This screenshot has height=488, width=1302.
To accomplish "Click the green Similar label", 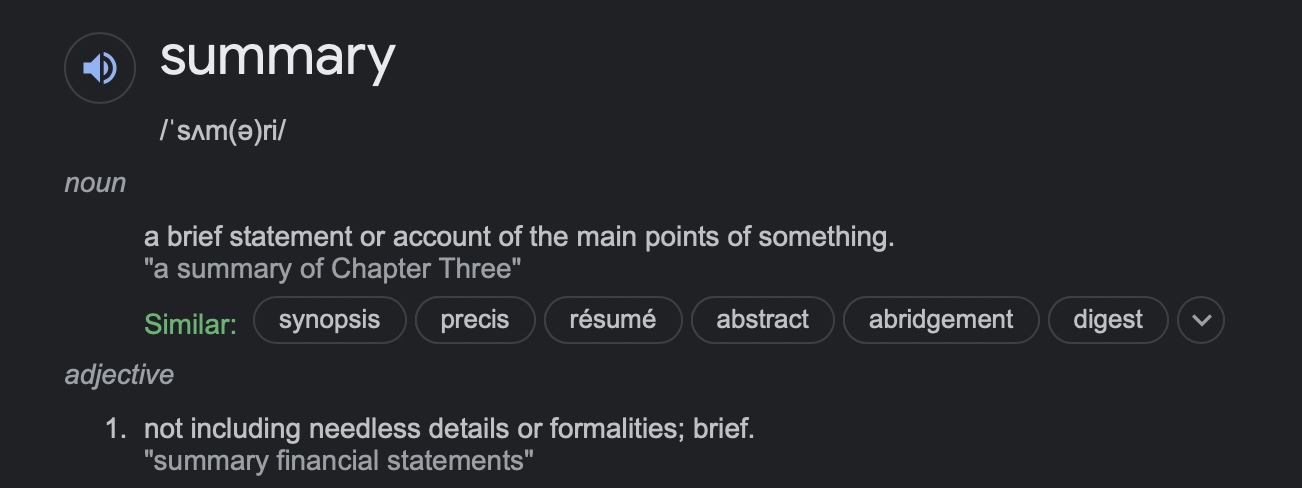I will (x=190, y=324).
